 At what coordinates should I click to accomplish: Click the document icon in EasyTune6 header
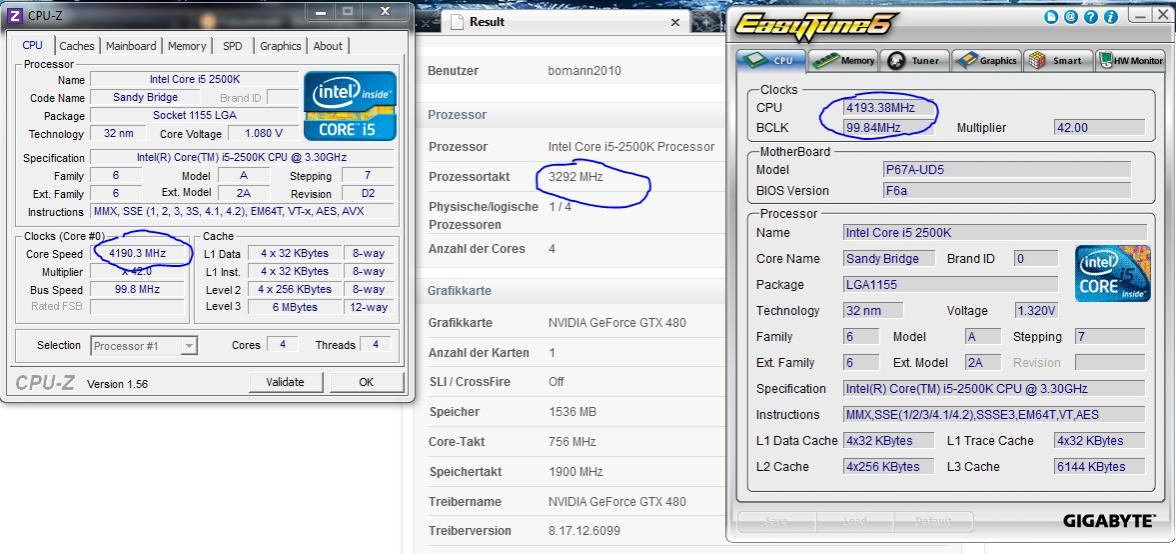(1054, 16)
